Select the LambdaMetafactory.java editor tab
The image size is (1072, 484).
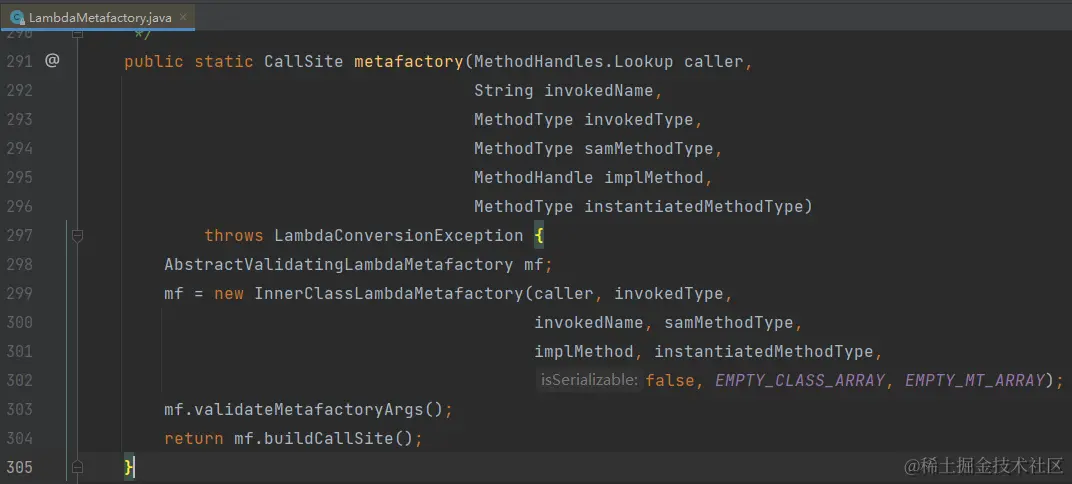pyautogui.click(x=98, y=17)
